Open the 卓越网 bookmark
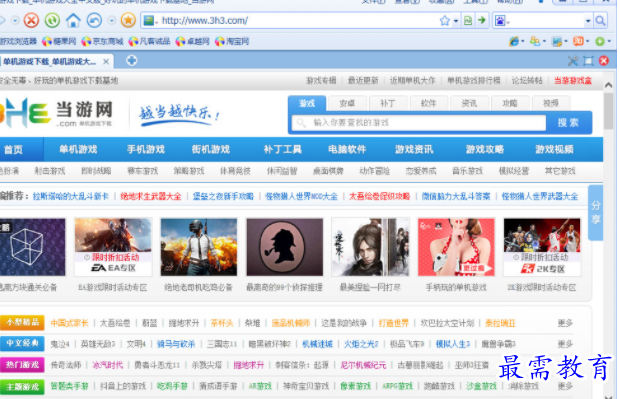 coord(192,42)
